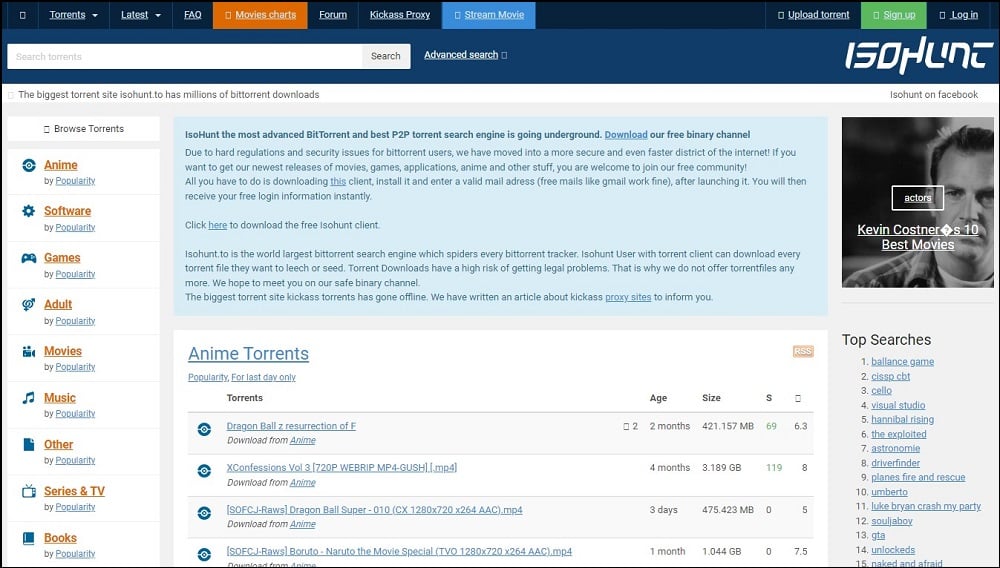Click top search 'luke bryan crash my party'

[926, 506]
